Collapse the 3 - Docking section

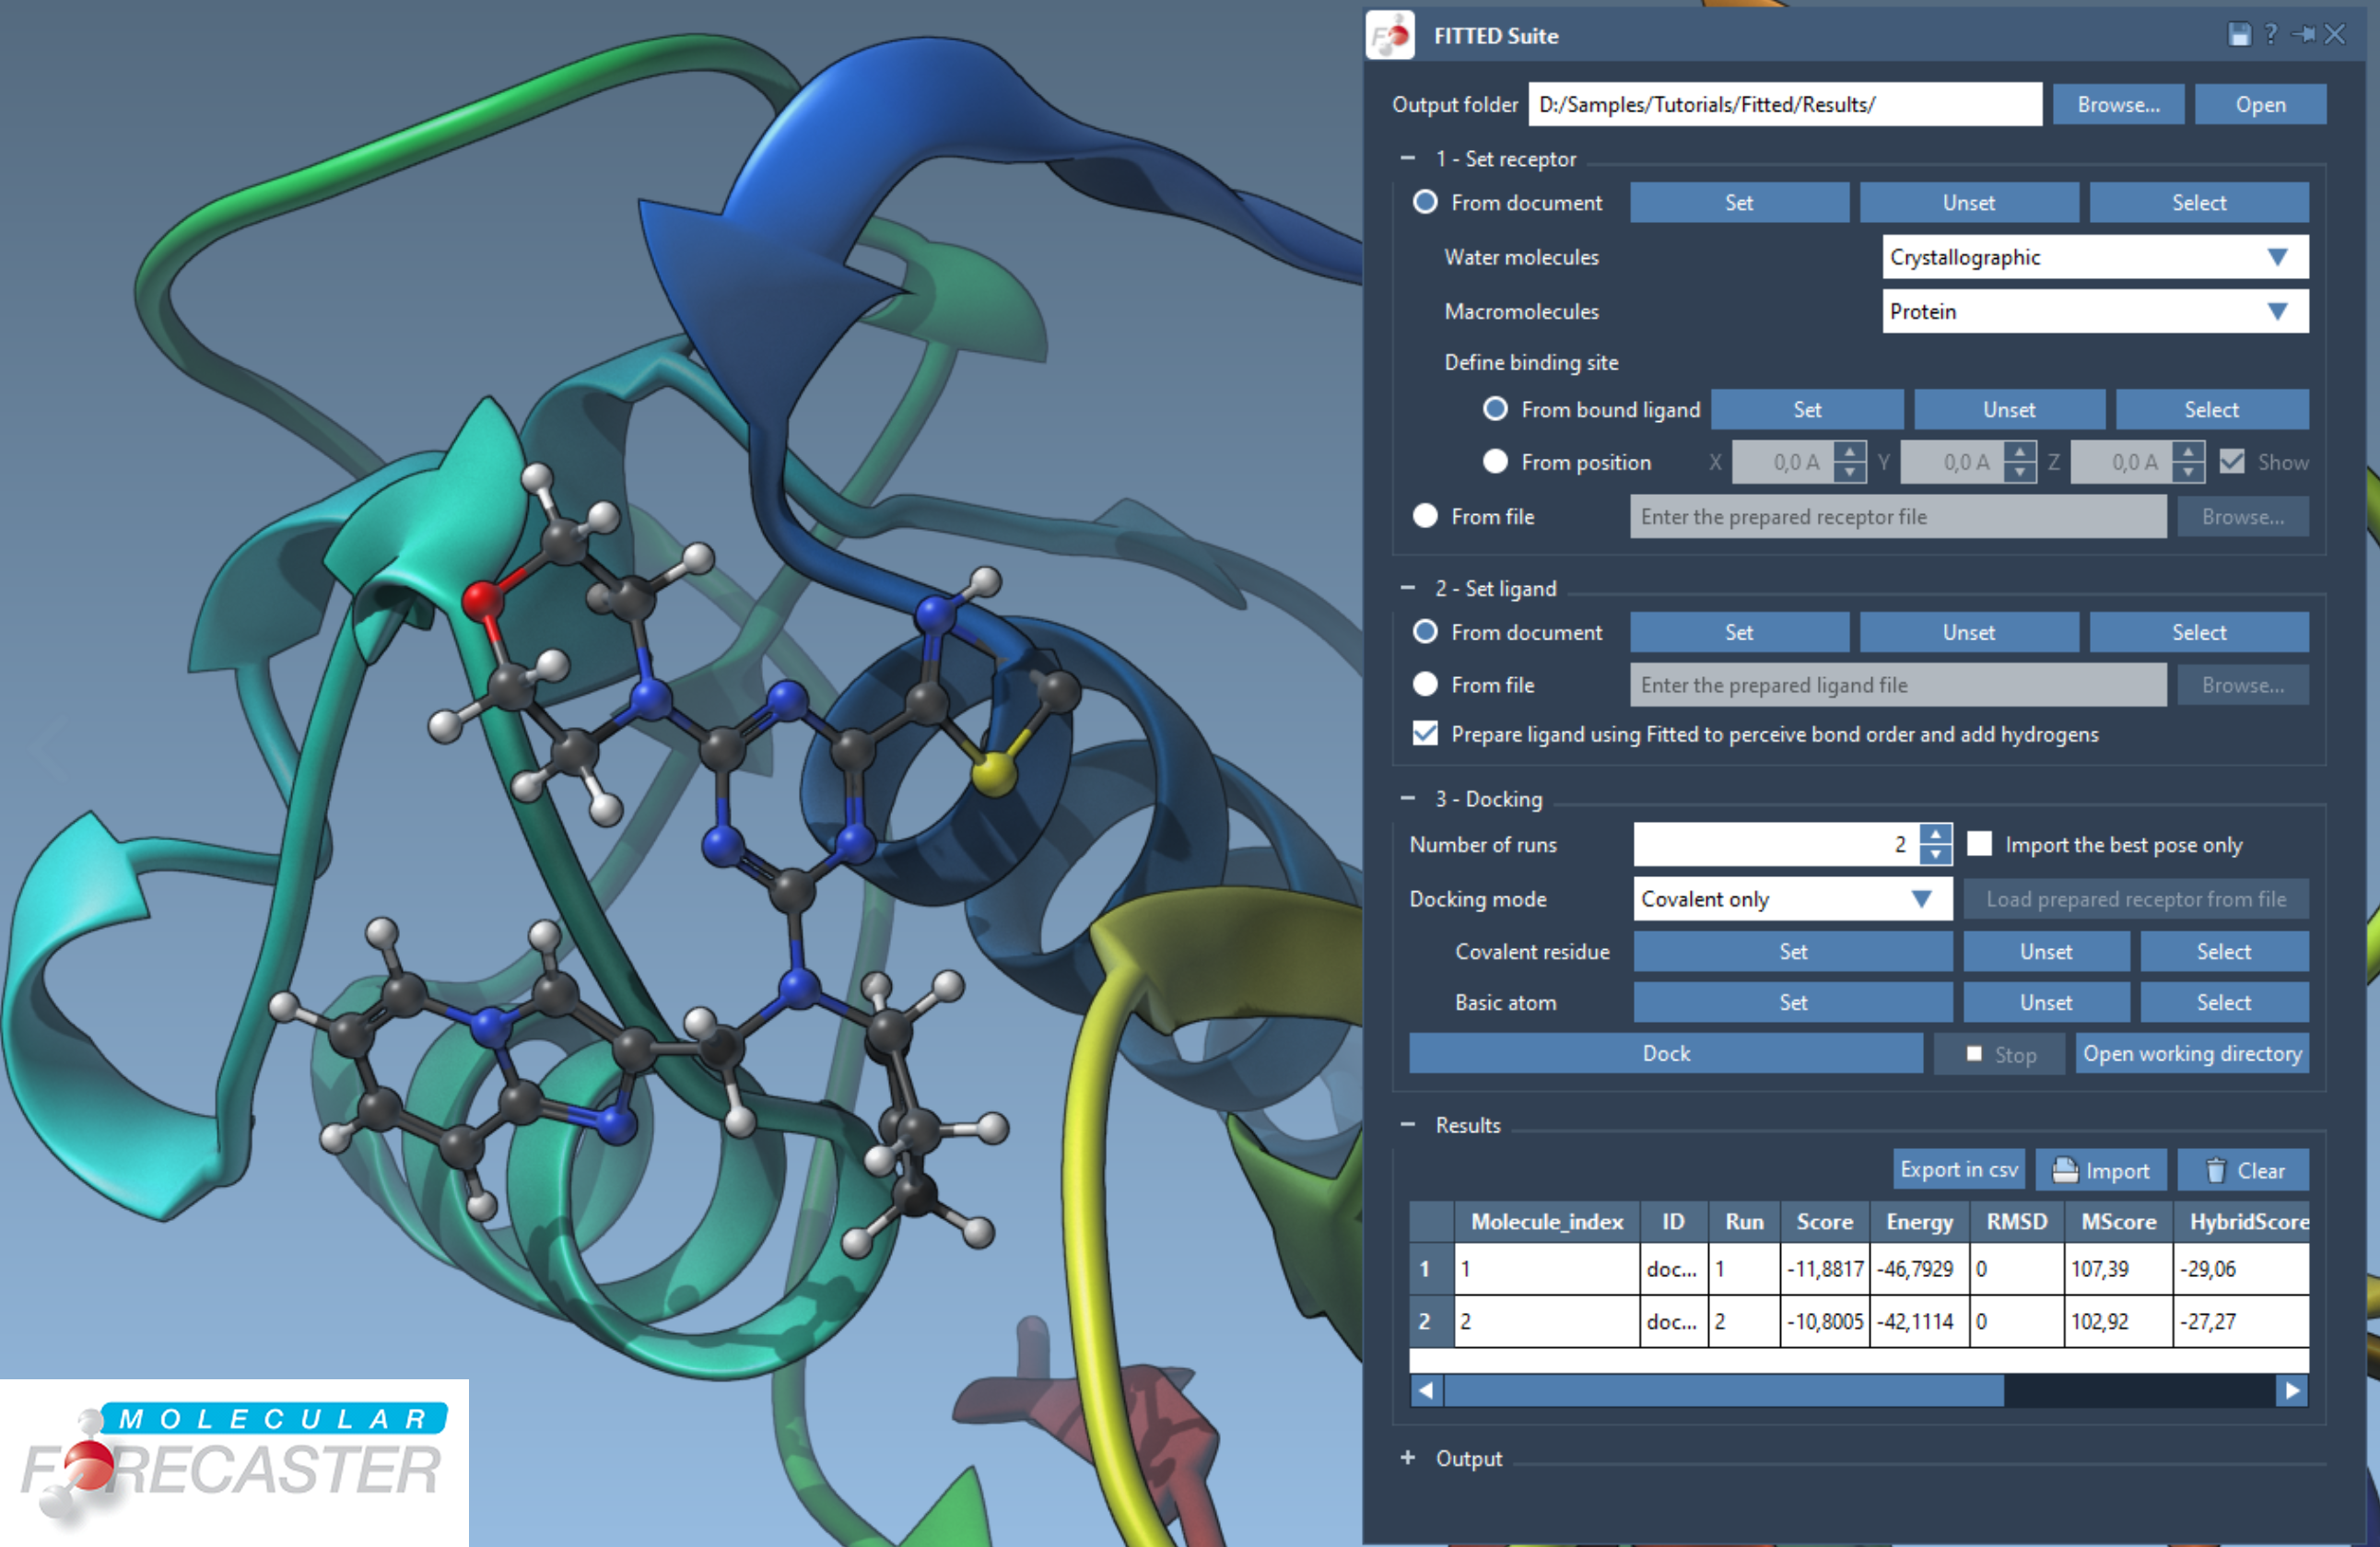(1408, 799)
